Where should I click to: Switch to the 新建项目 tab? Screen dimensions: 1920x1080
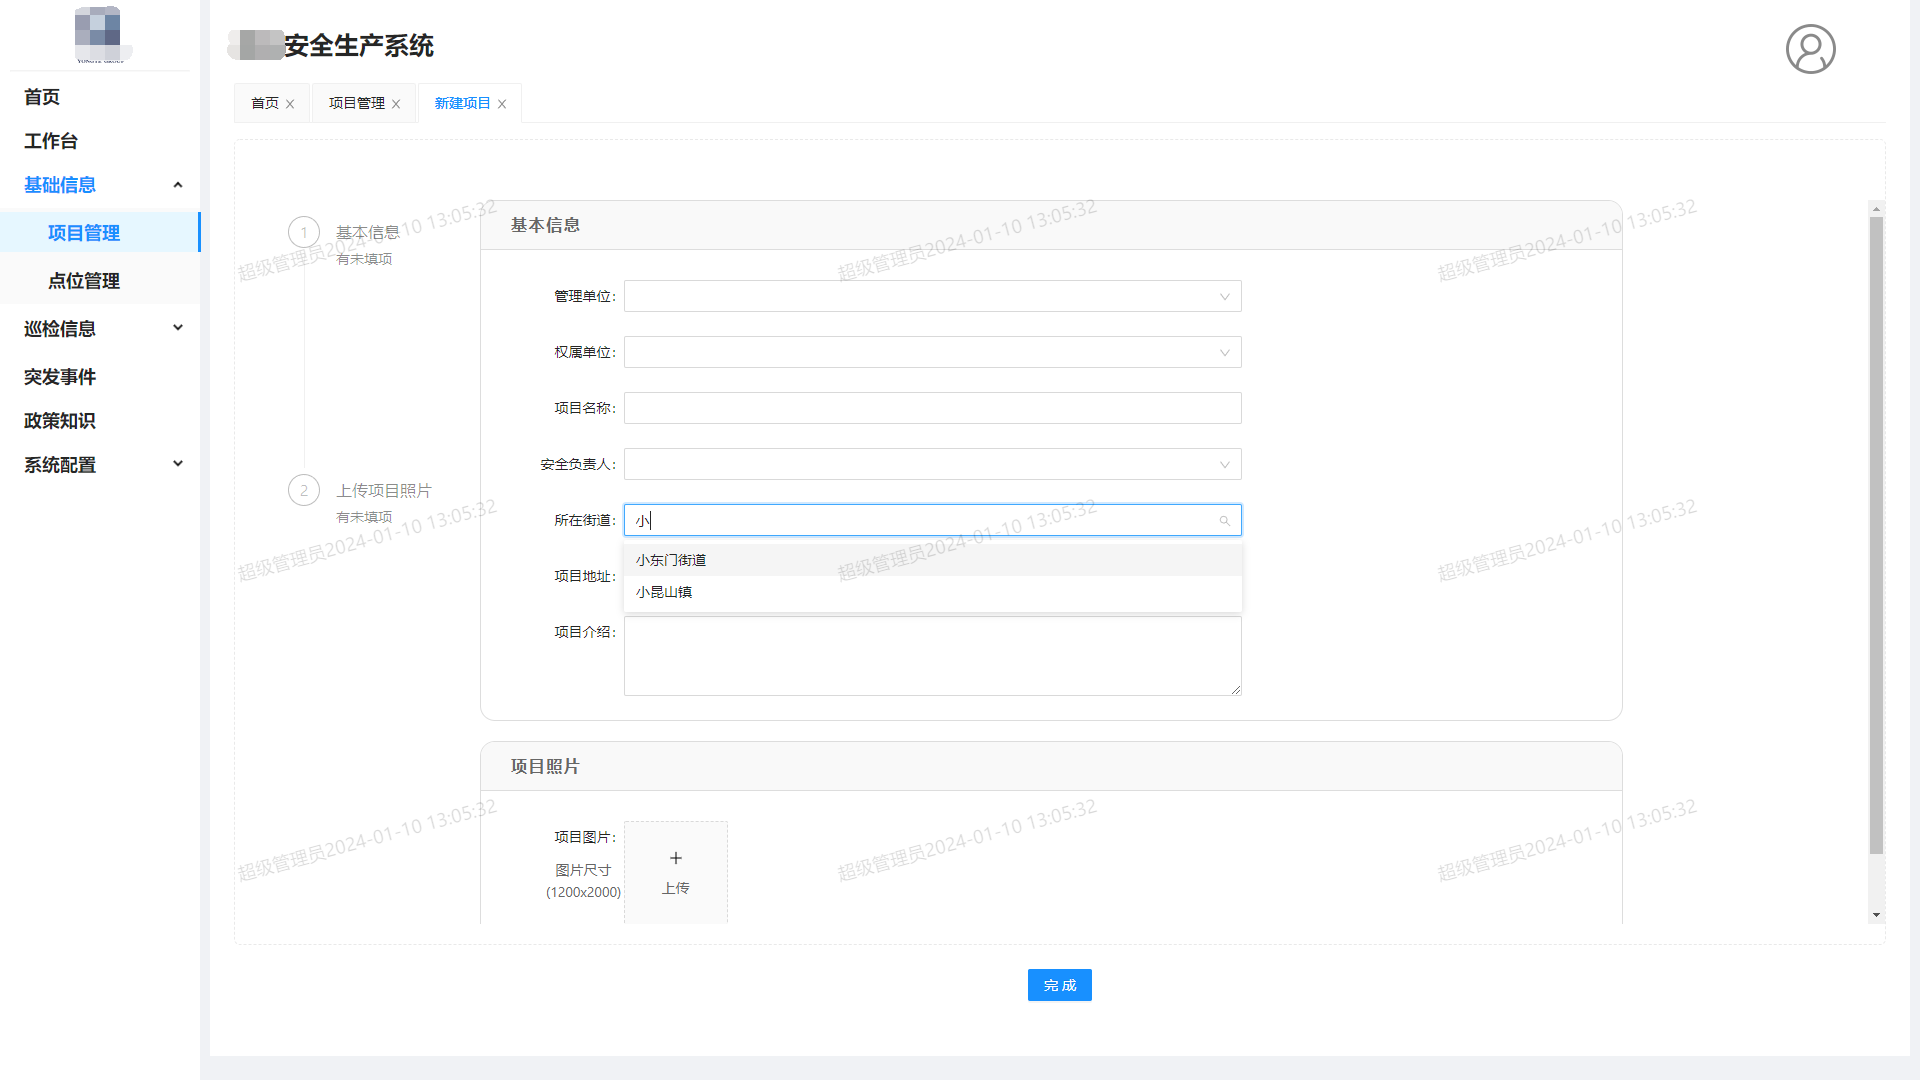463,103
